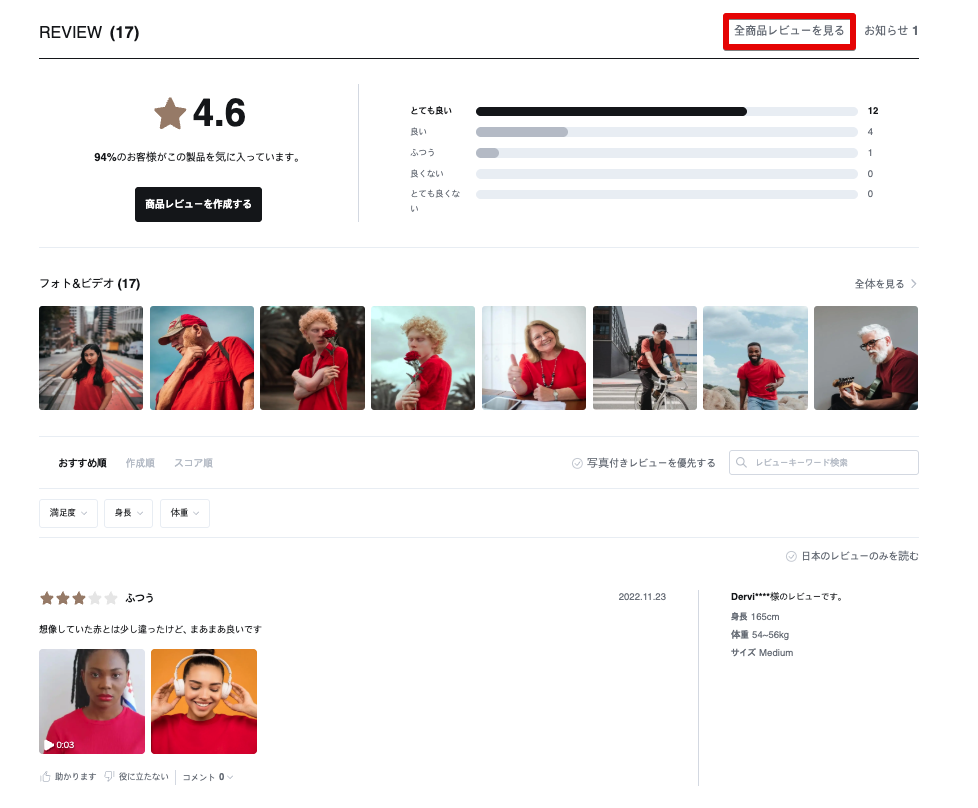
Task: Click the thumbs-down not helpful icon
Action: click(110, 777)
